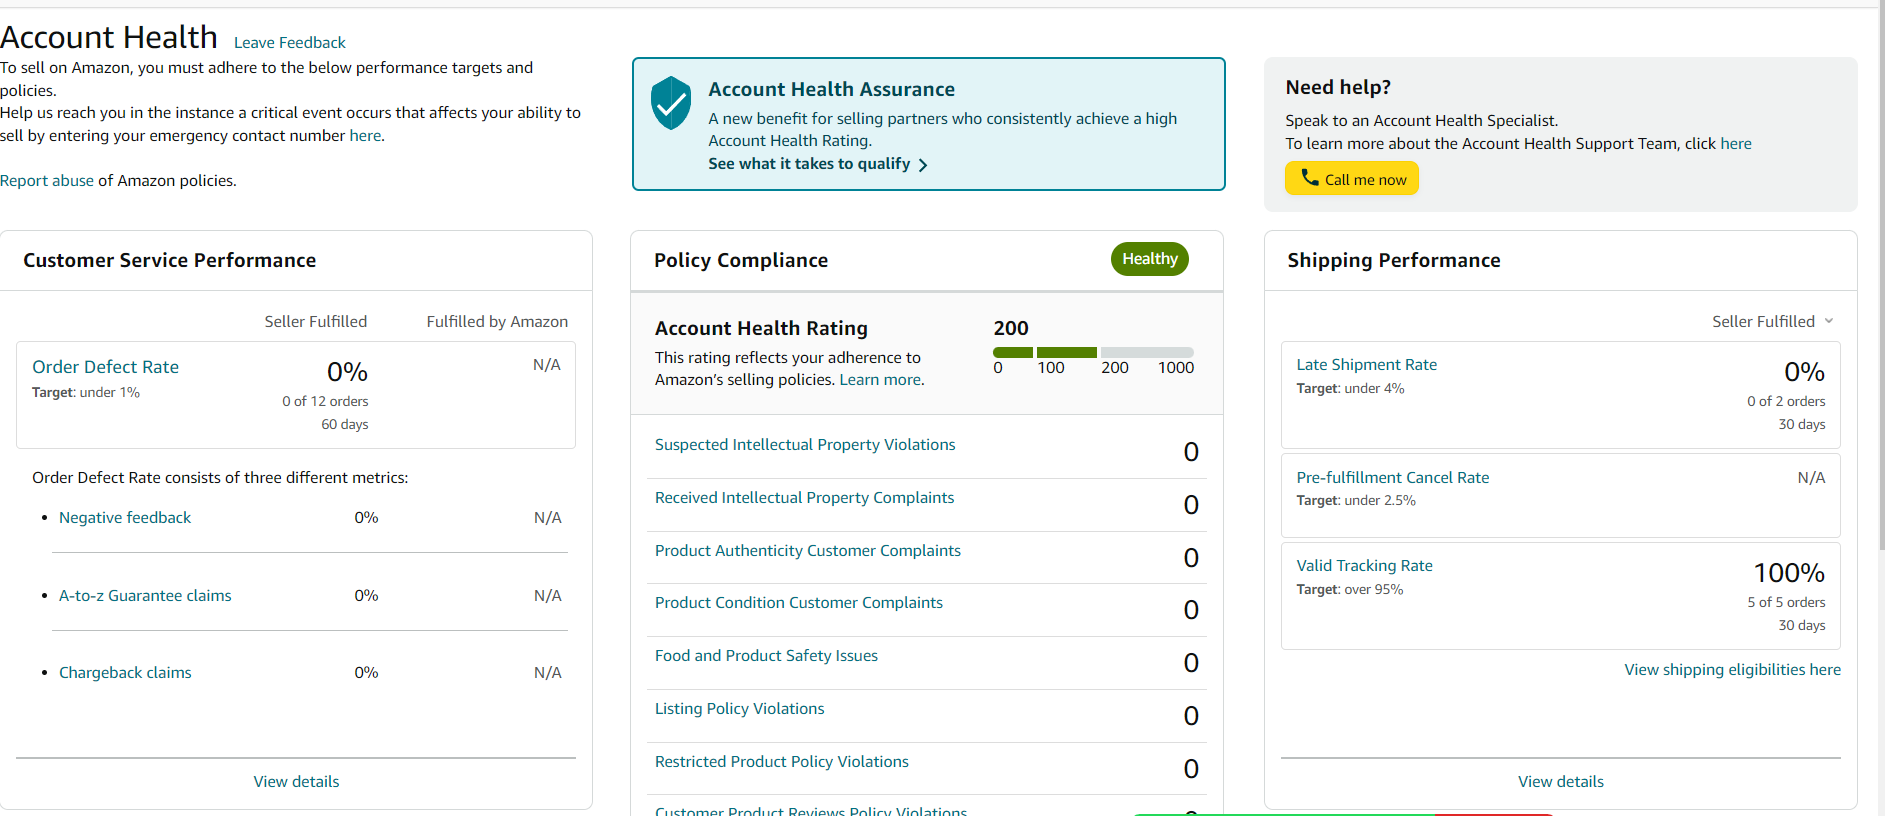Click 'Target: under 4%' text
This screenshot has height=816, width=1885.
click(1351, 389)
